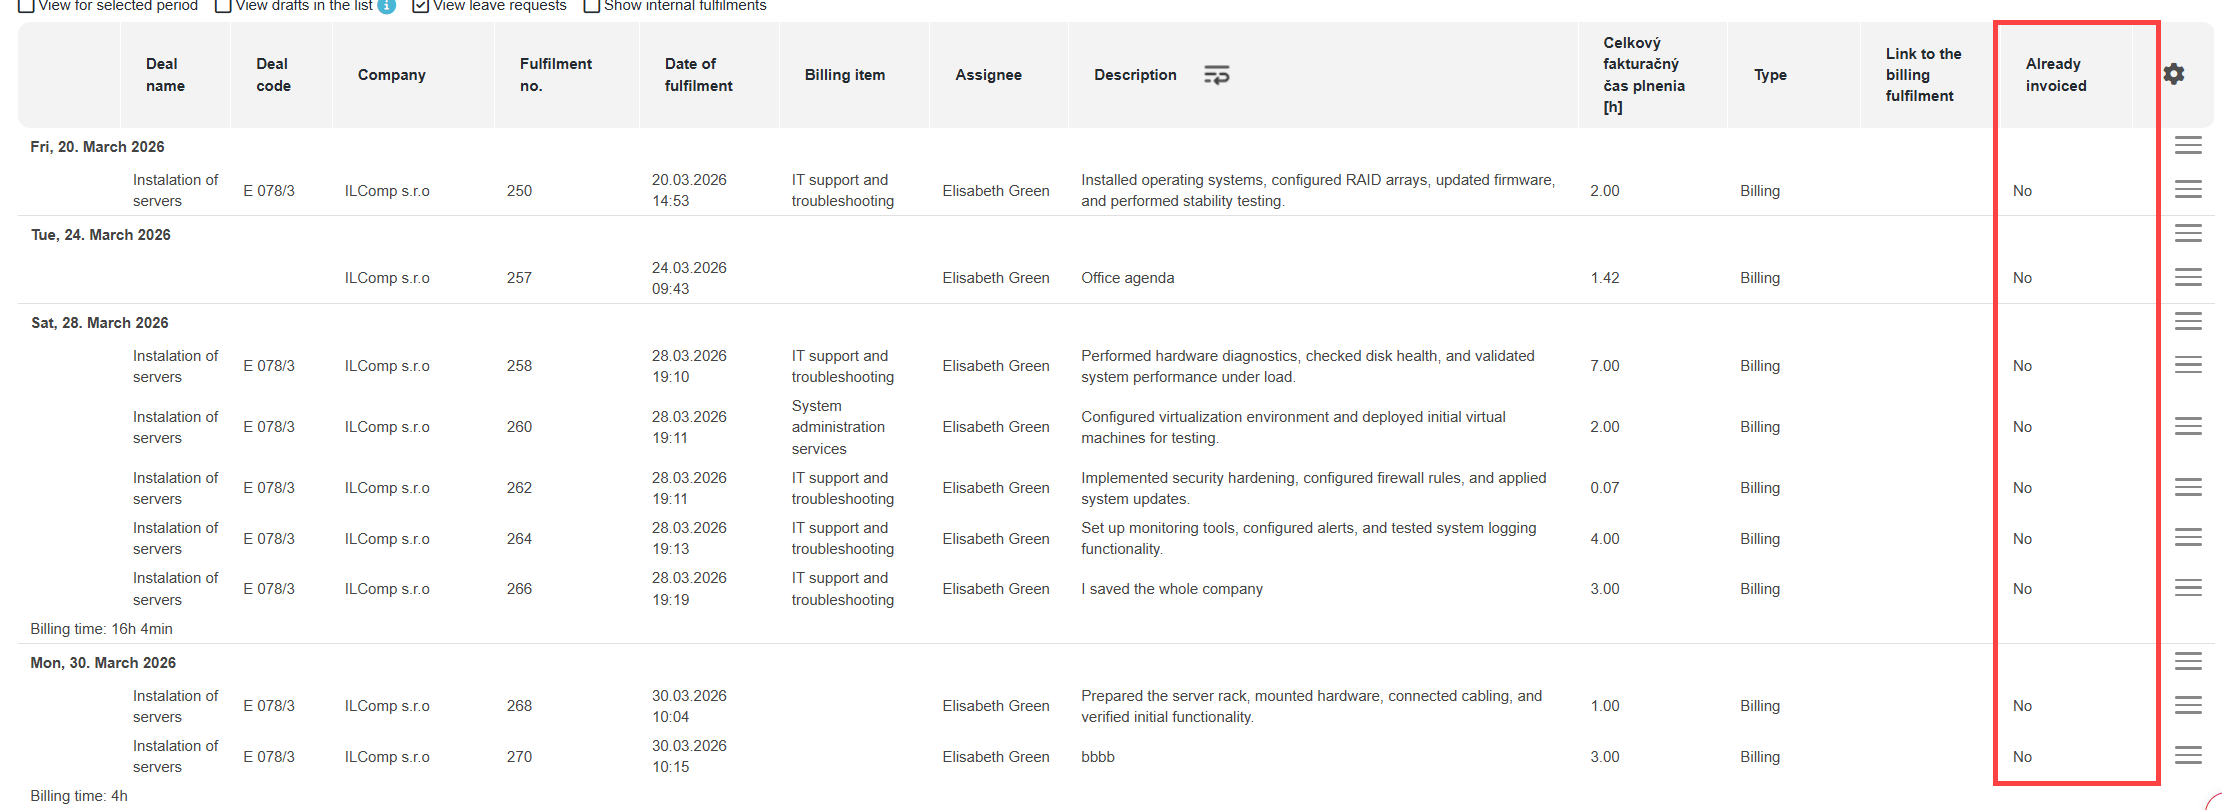Open row menu for fulfilment 266
This screenshot has height=810, width=2222.
click(2188, 588)
